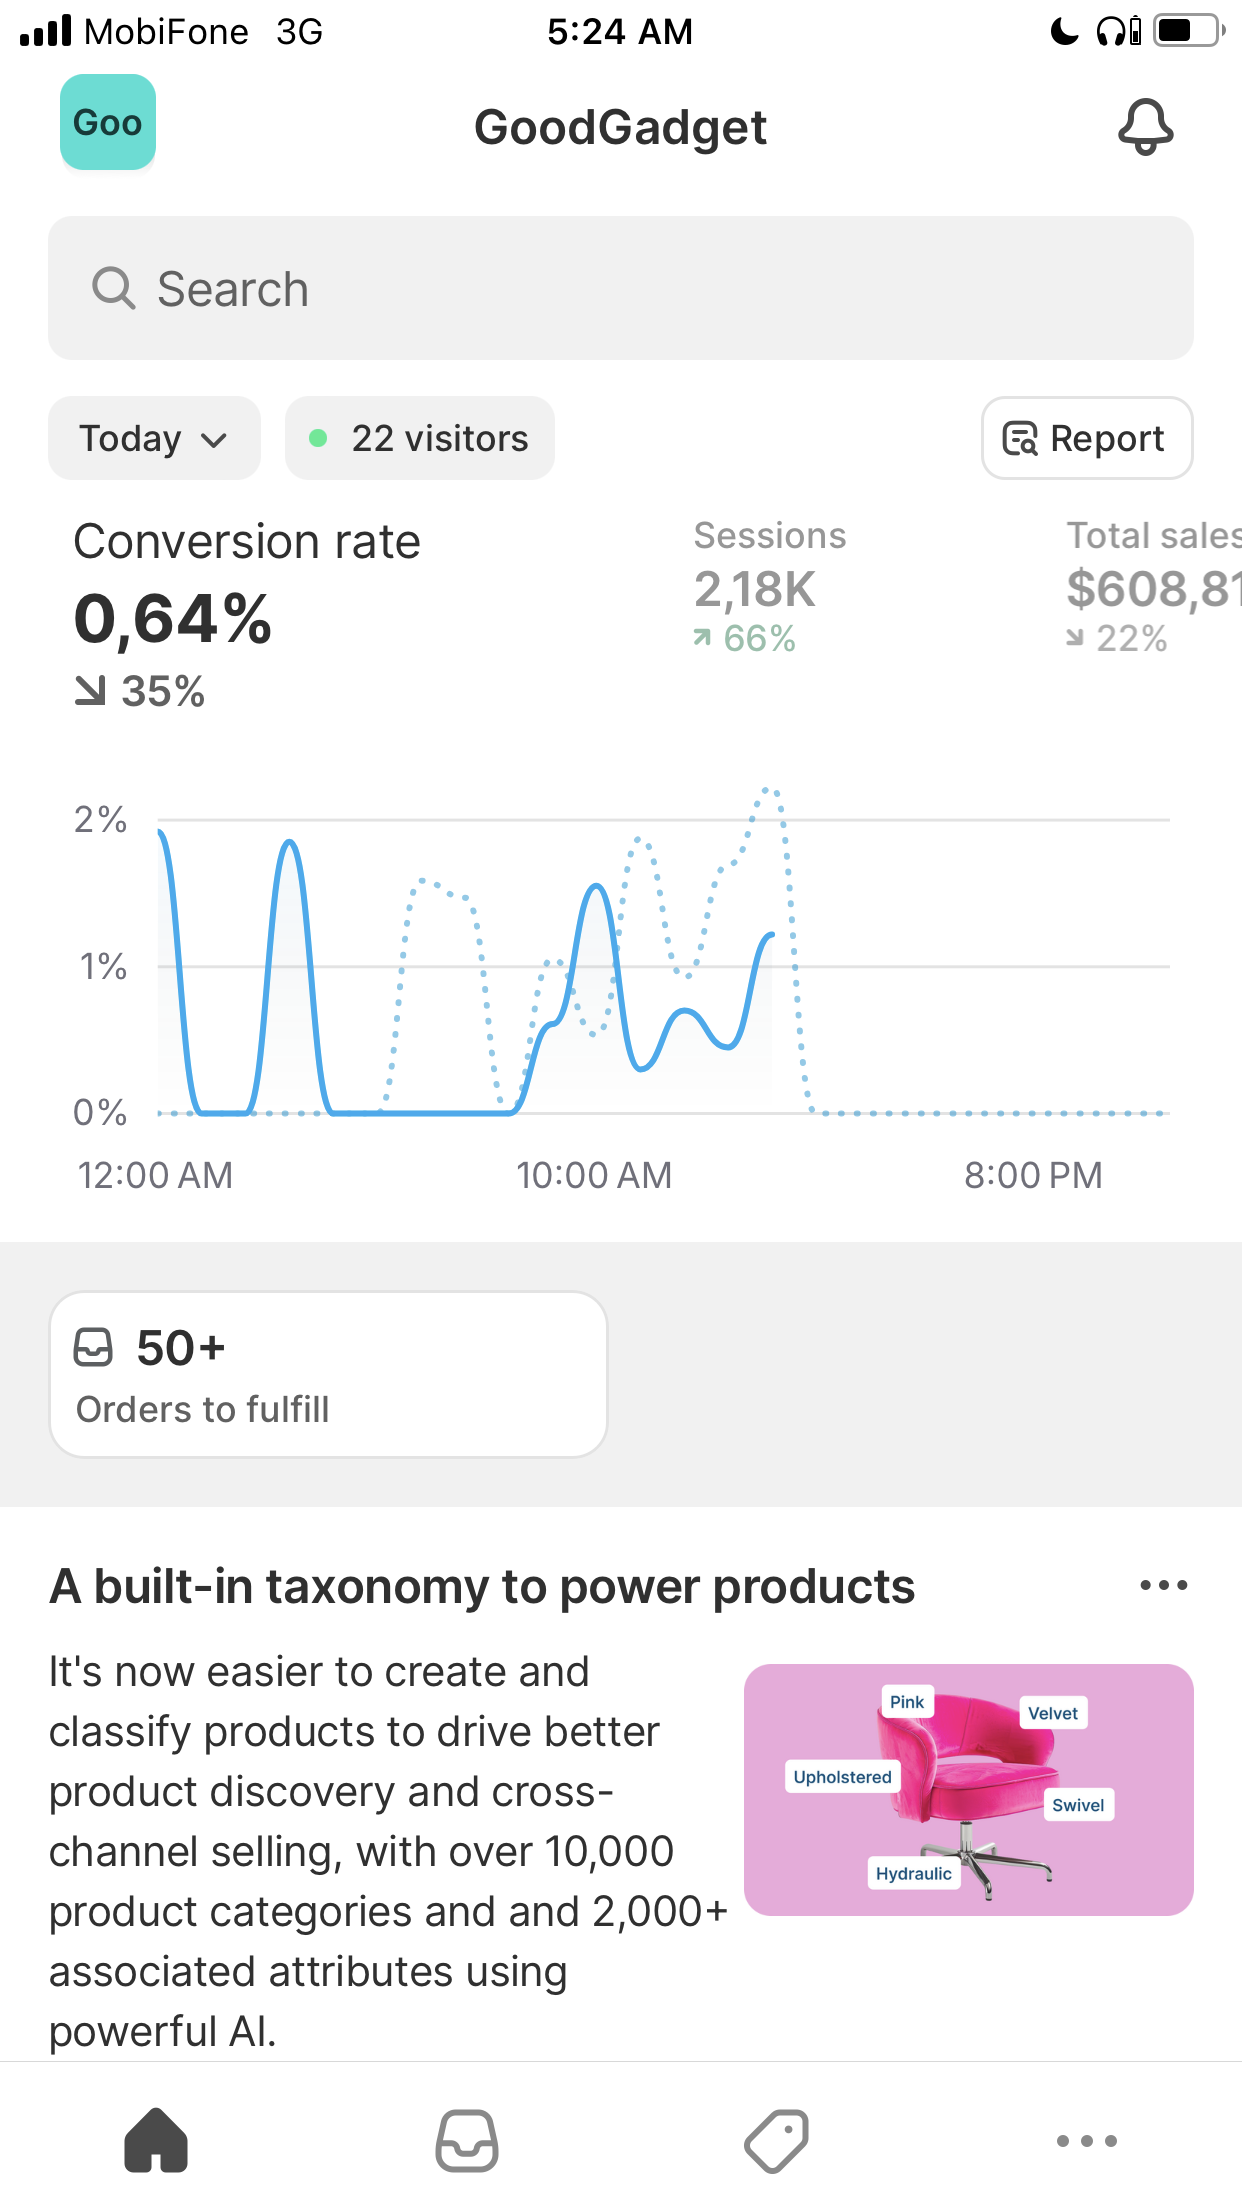Click the search magnifier icon
This screenshot has width=1242, height=2208.
tap(113, 289)
